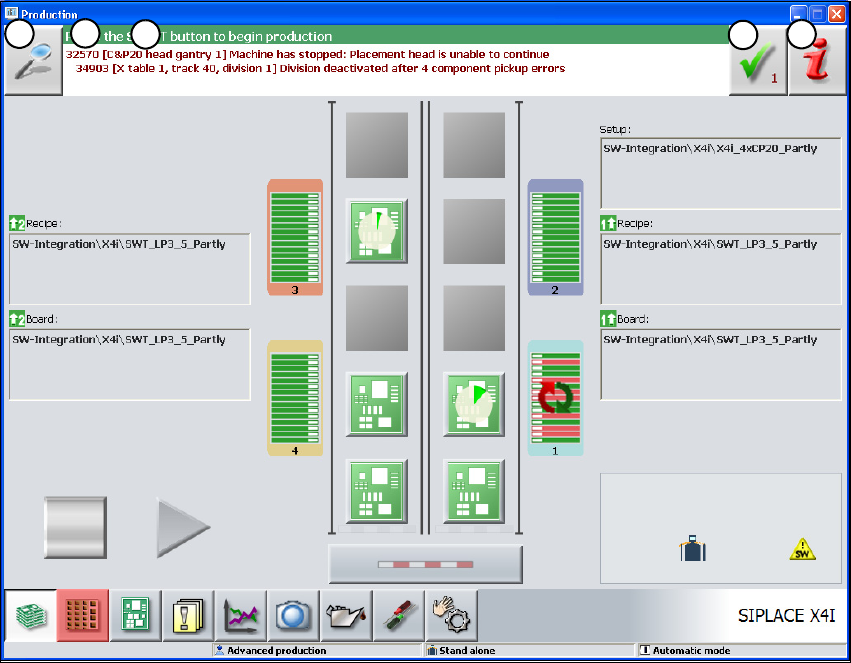Select feeder table 1 with refresh arrows

click(555, 398)
